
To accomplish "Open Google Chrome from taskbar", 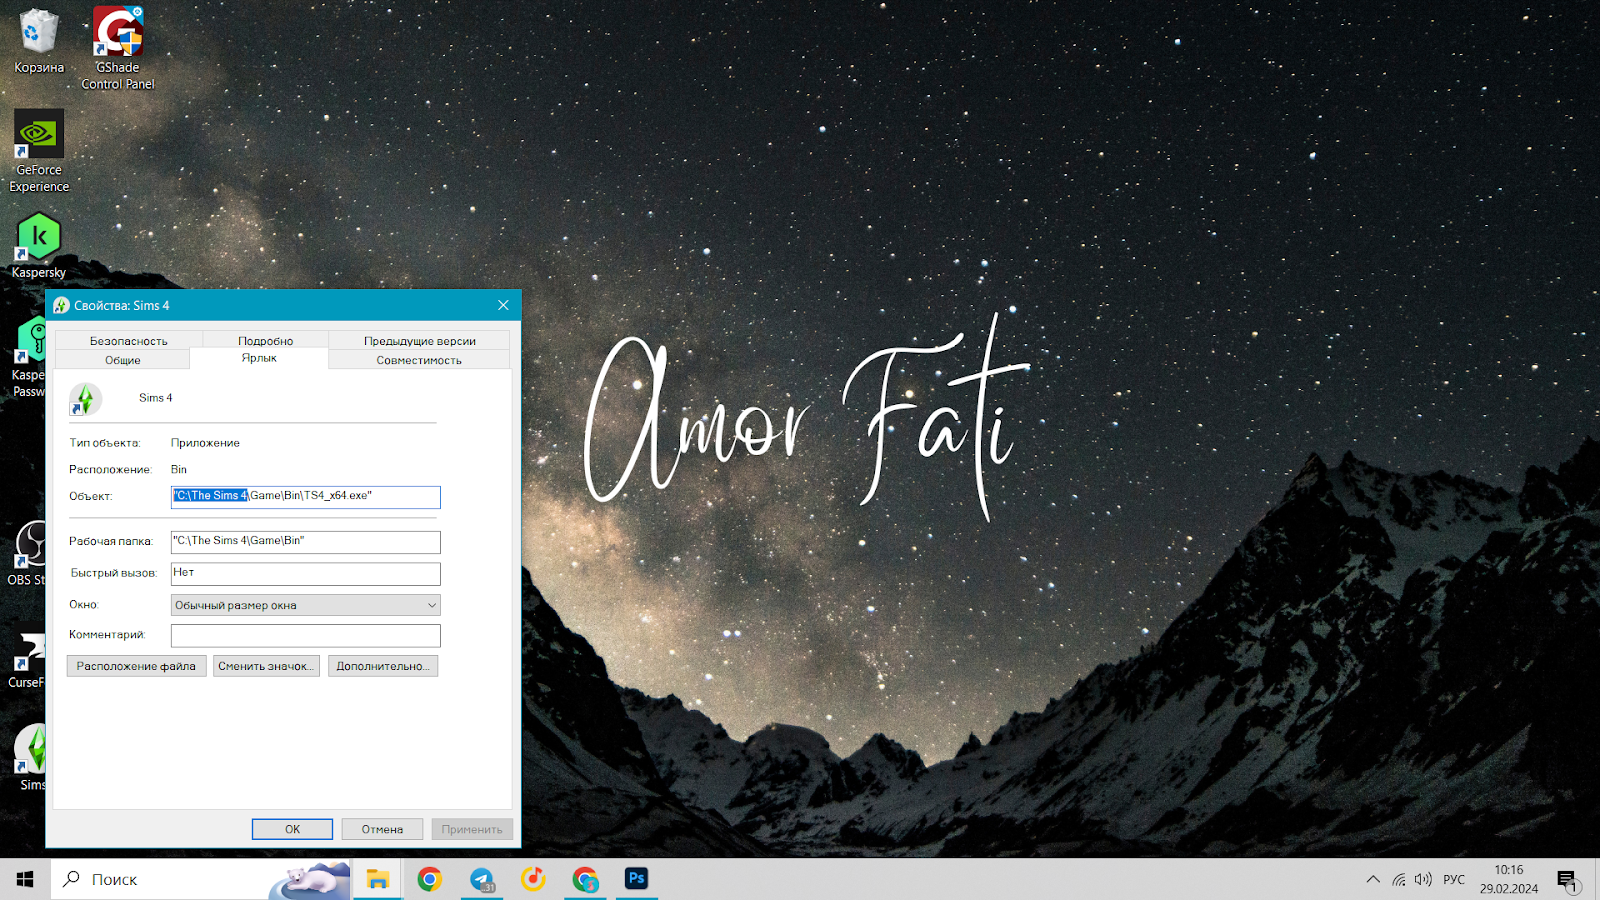I will coord(430,879).
